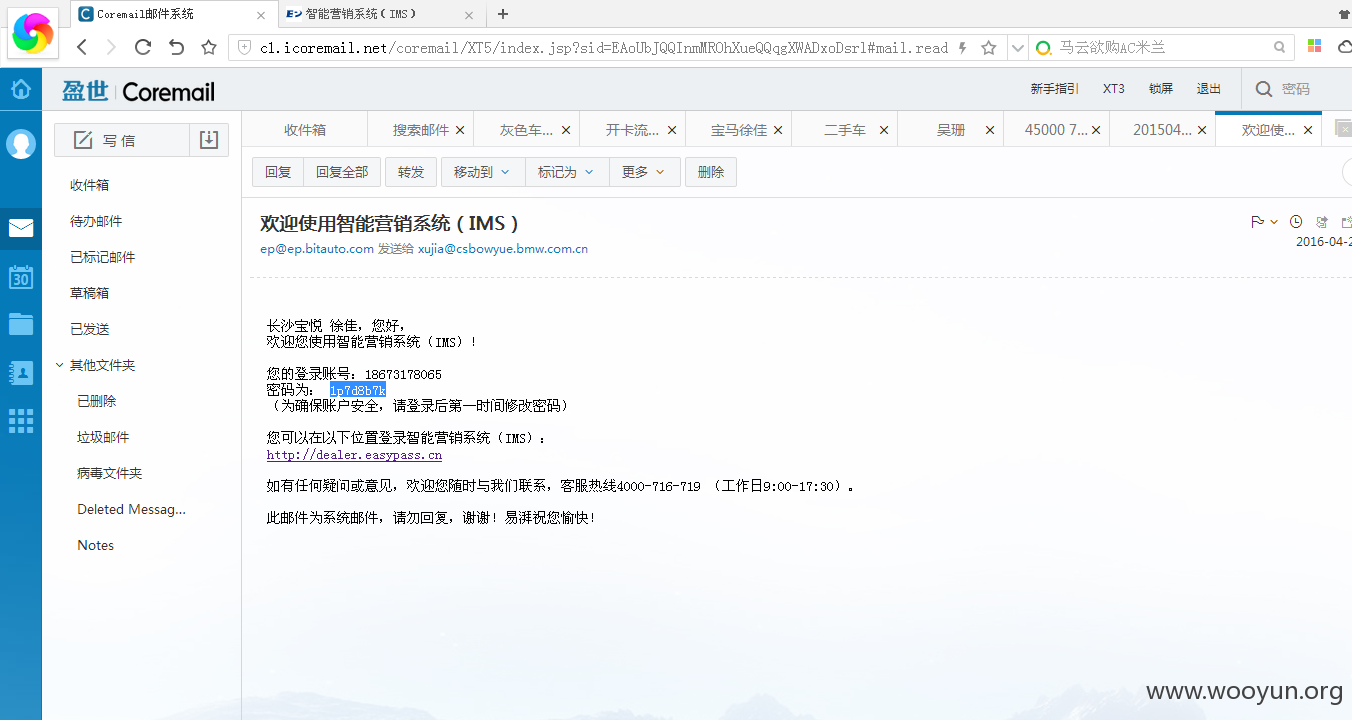Reload the page with refresh icon

coord(143,47)
